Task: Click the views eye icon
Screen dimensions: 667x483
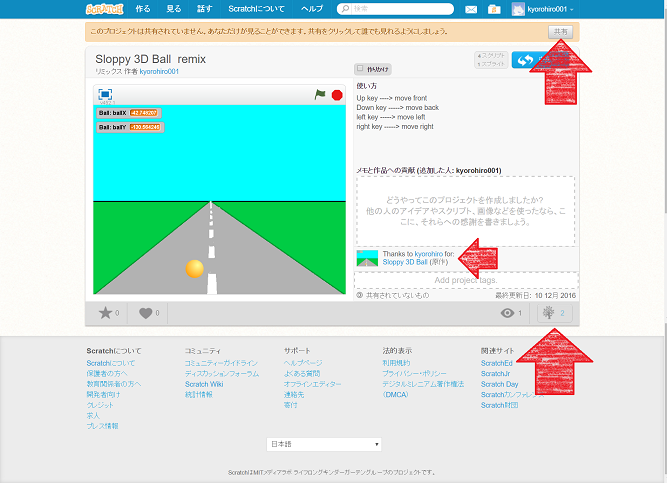Action: tap(507, 313)
